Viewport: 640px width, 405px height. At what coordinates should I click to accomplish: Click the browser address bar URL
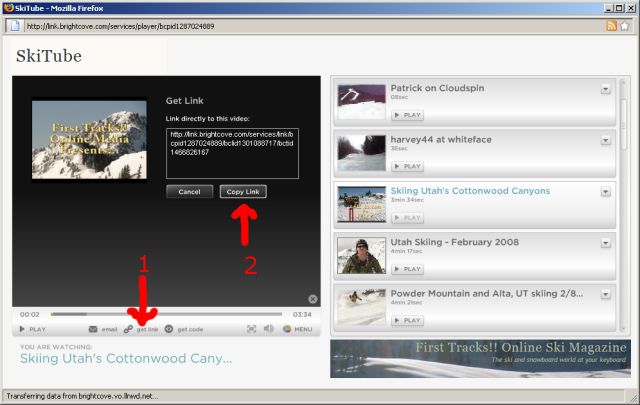pyautogui.click(x=120, y=26)
